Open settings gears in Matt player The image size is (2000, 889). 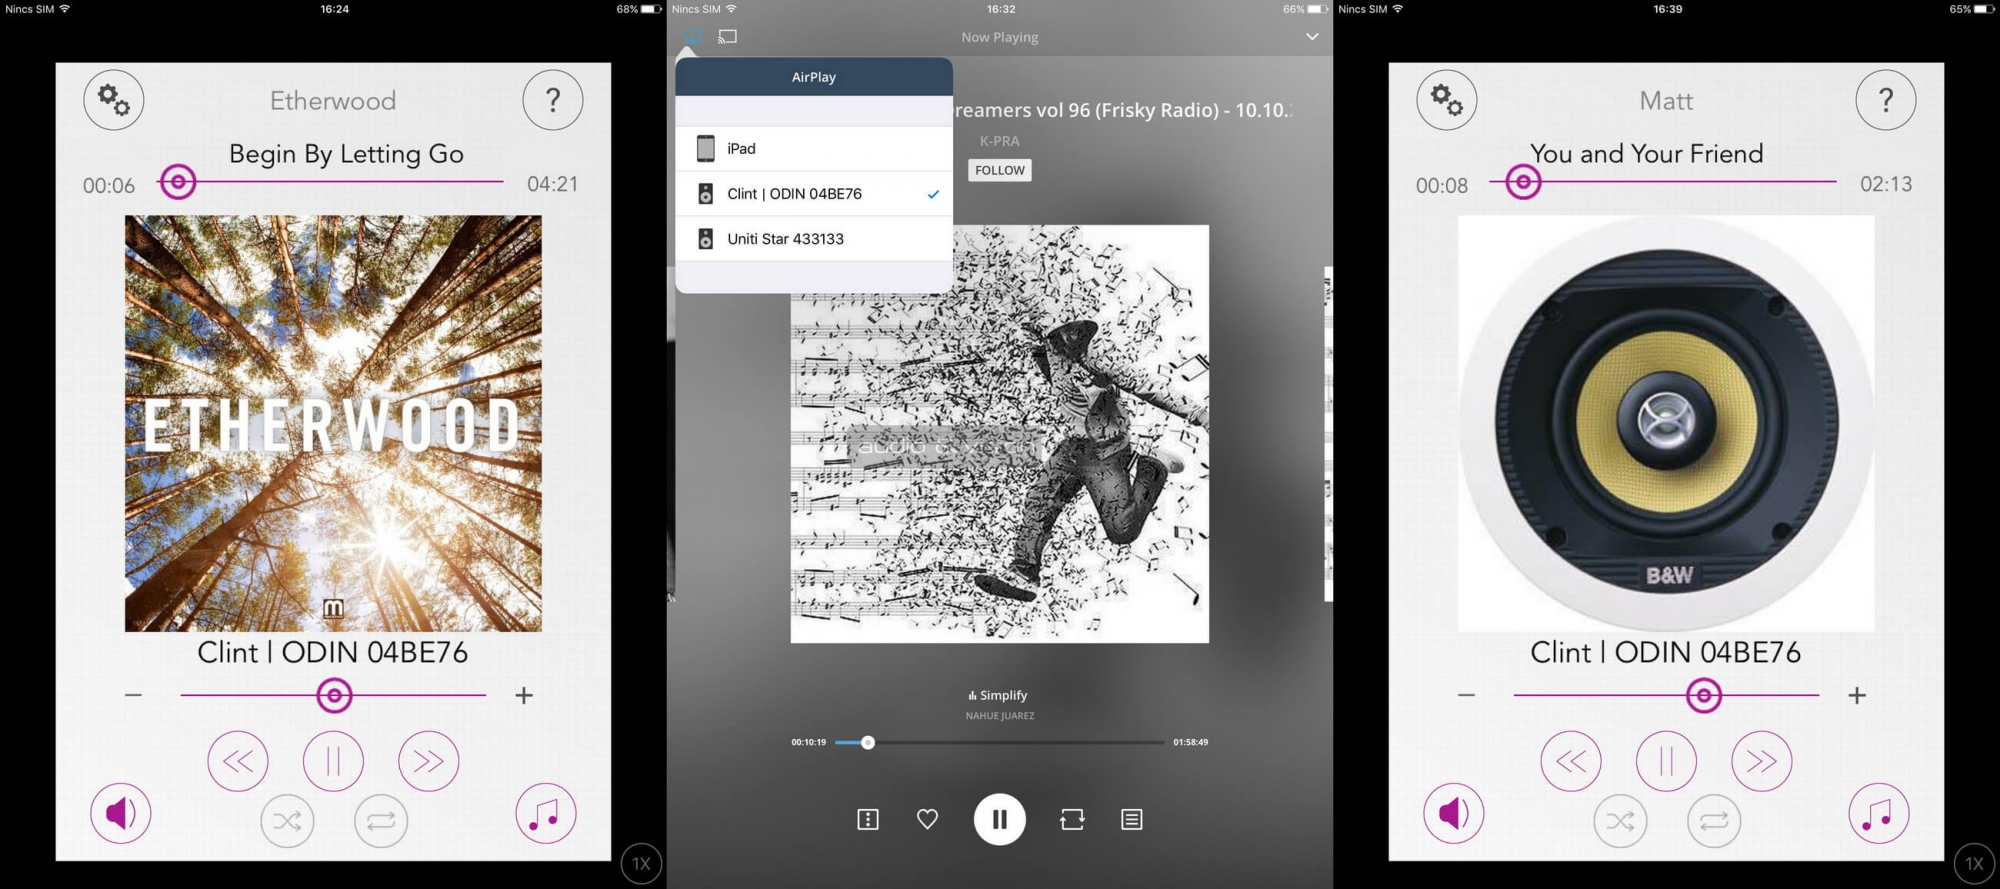point(1447,100)
